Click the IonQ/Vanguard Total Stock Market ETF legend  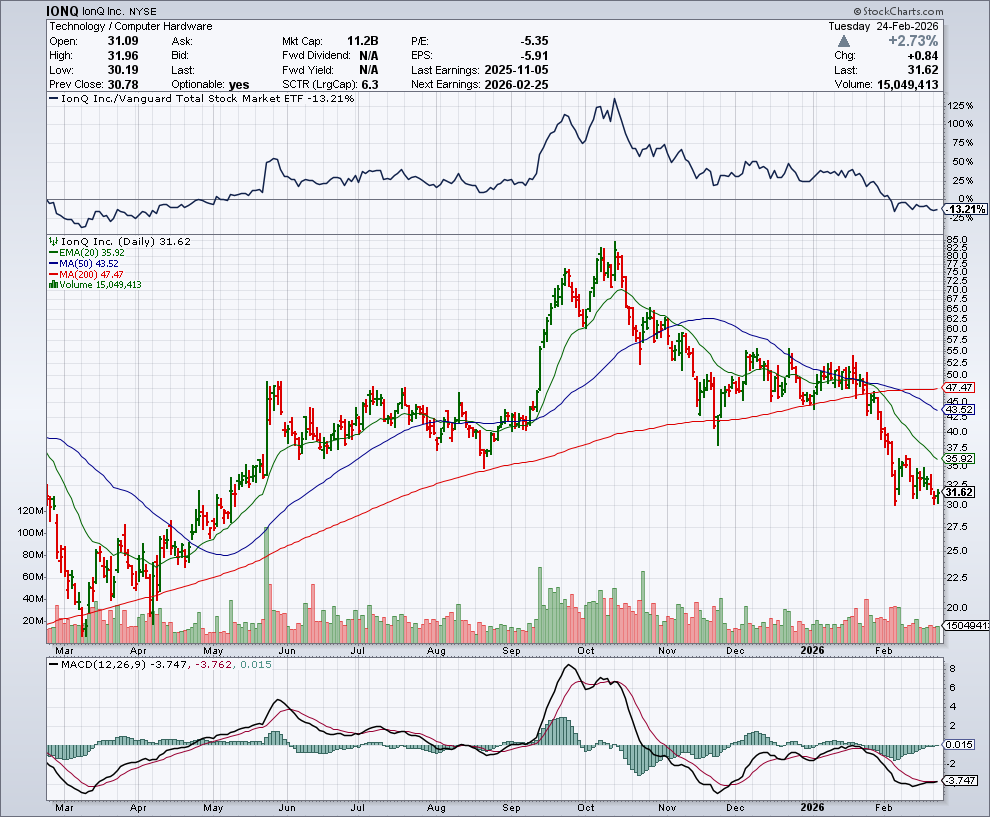(x=202, y=98)
